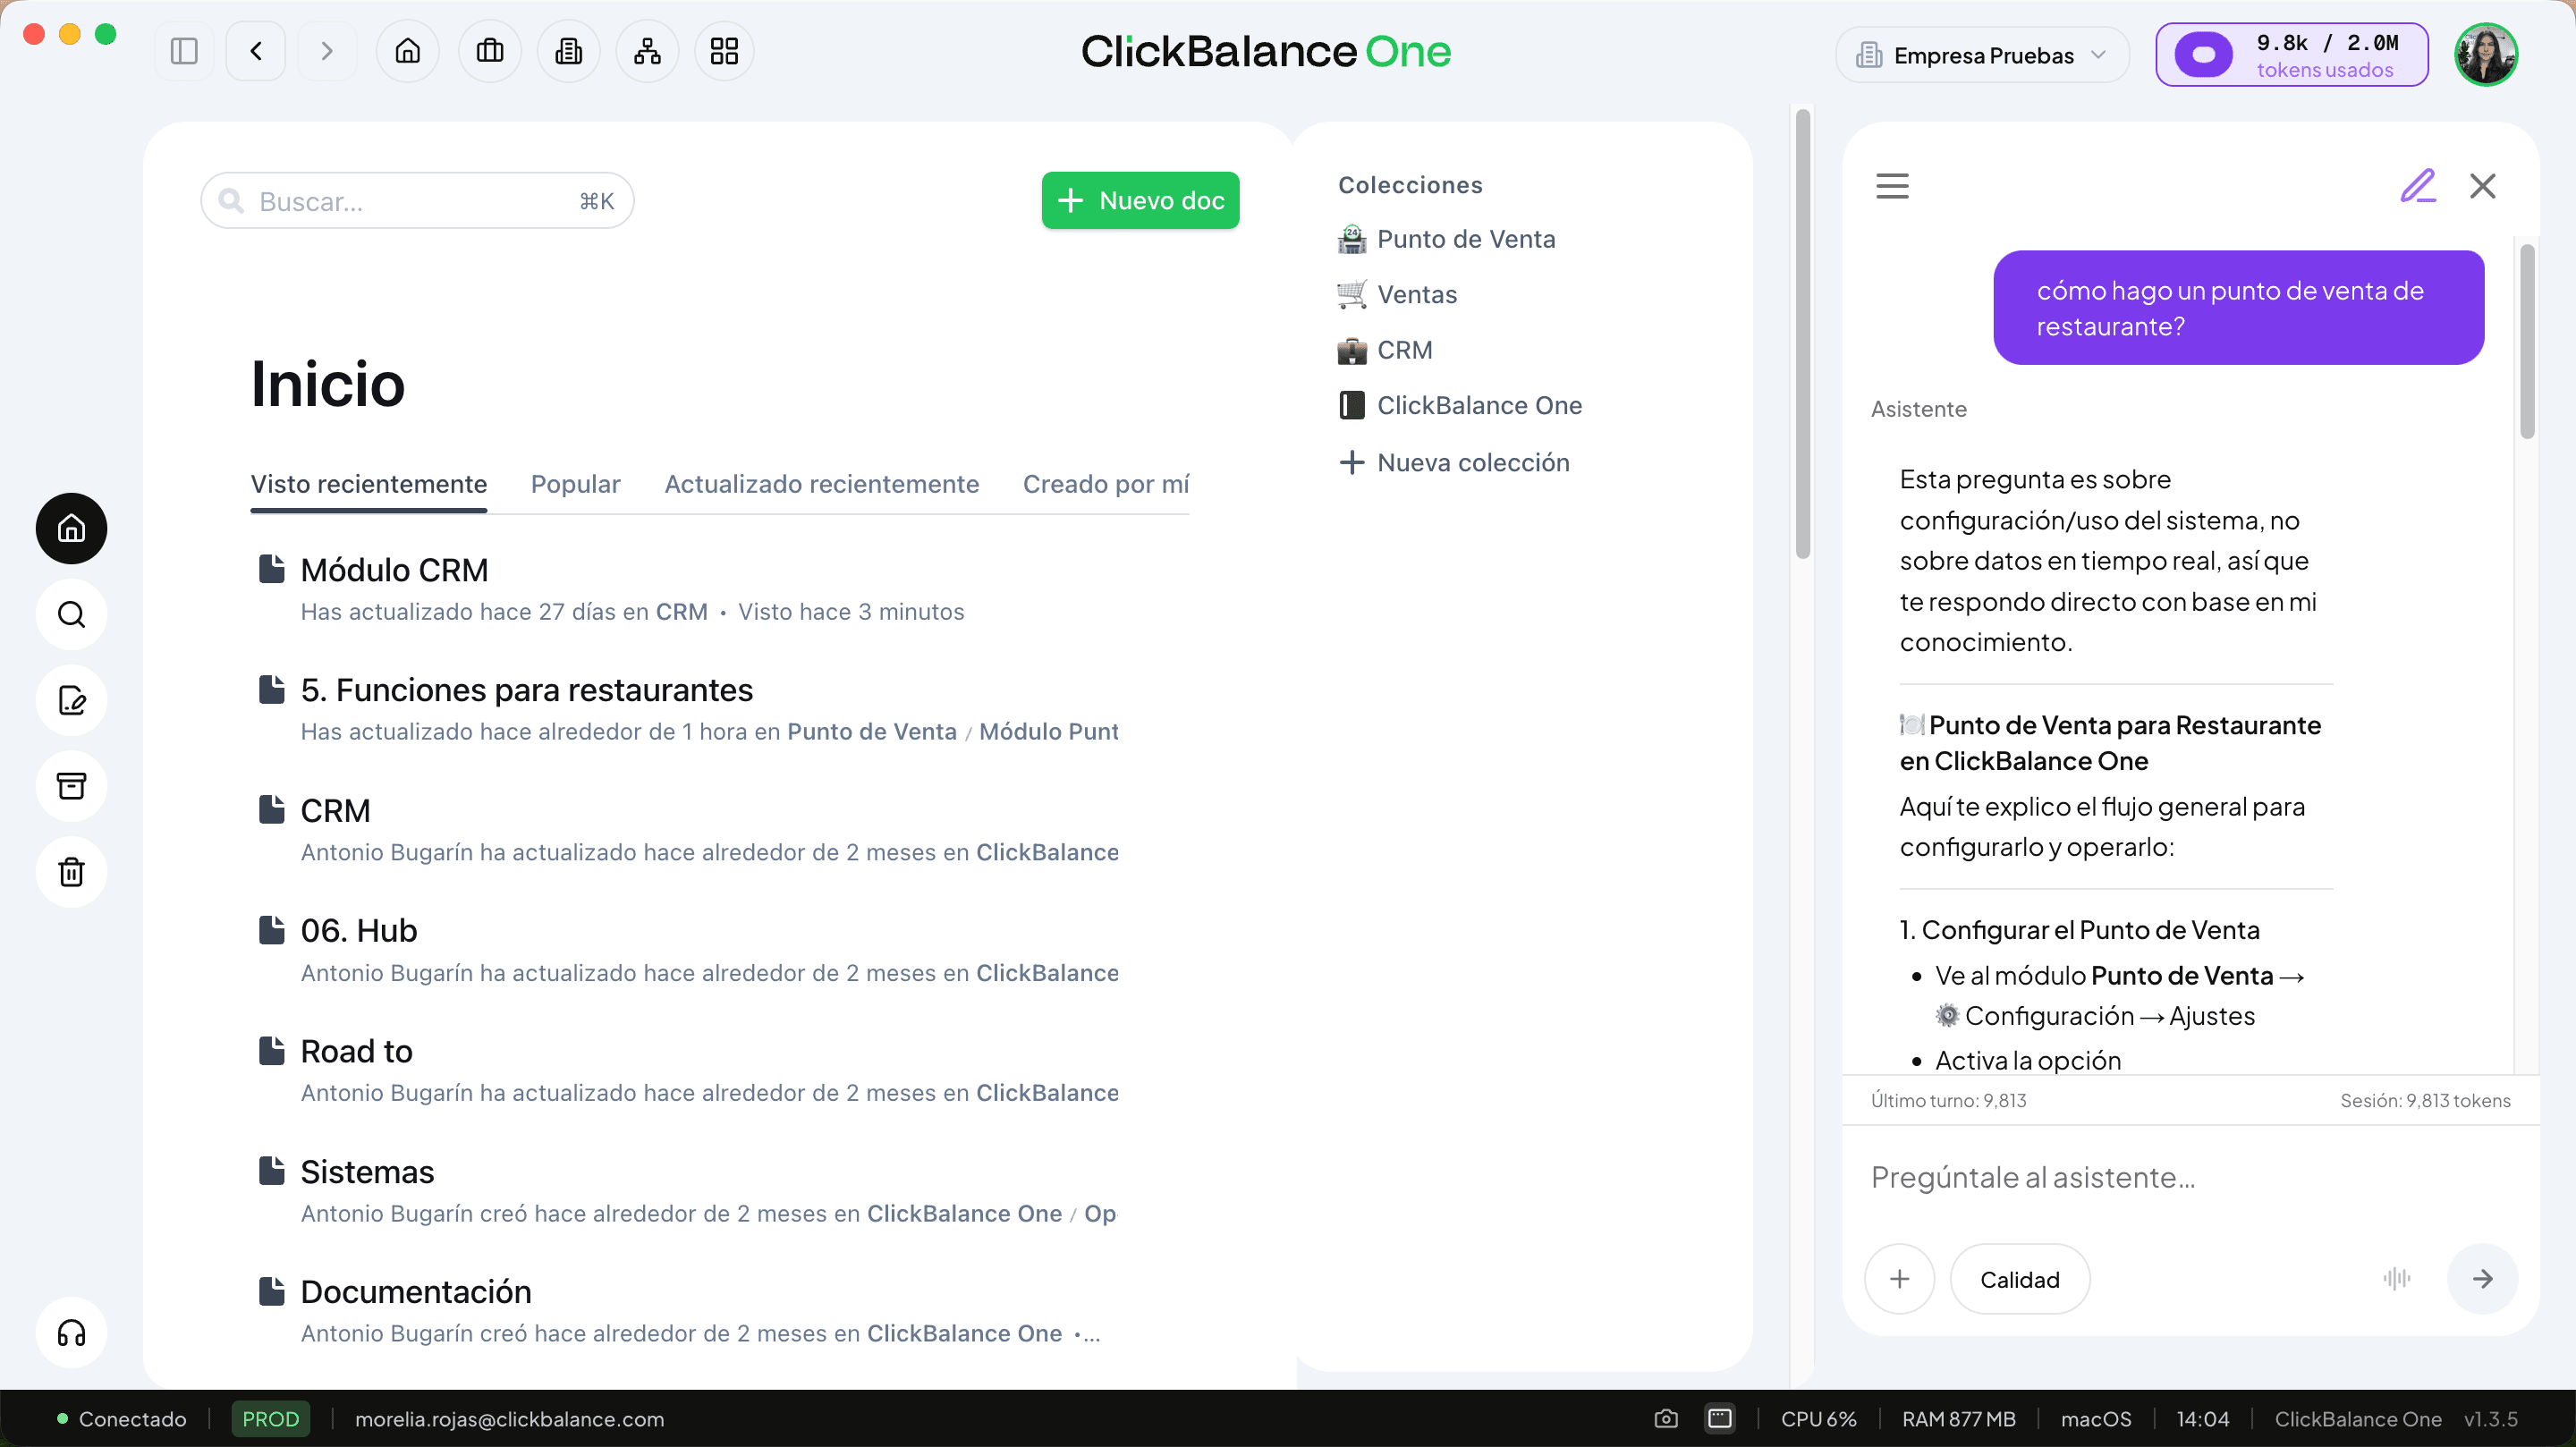Start a new chat with pencil icon
Image resolution: width=2576 pixels, height=1447 pixels.
click(2418, 186)
